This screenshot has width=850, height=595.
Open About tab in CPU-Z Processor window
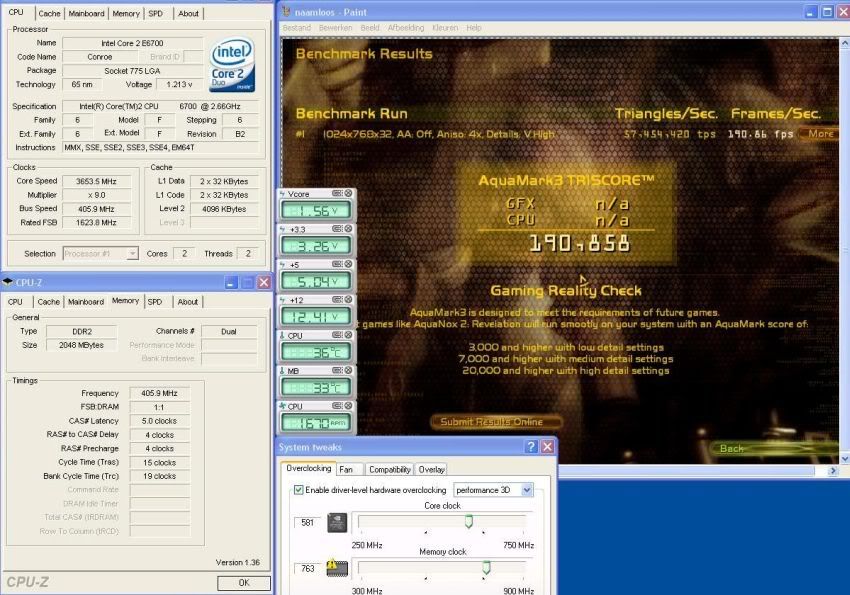click(x=188, y=14)
